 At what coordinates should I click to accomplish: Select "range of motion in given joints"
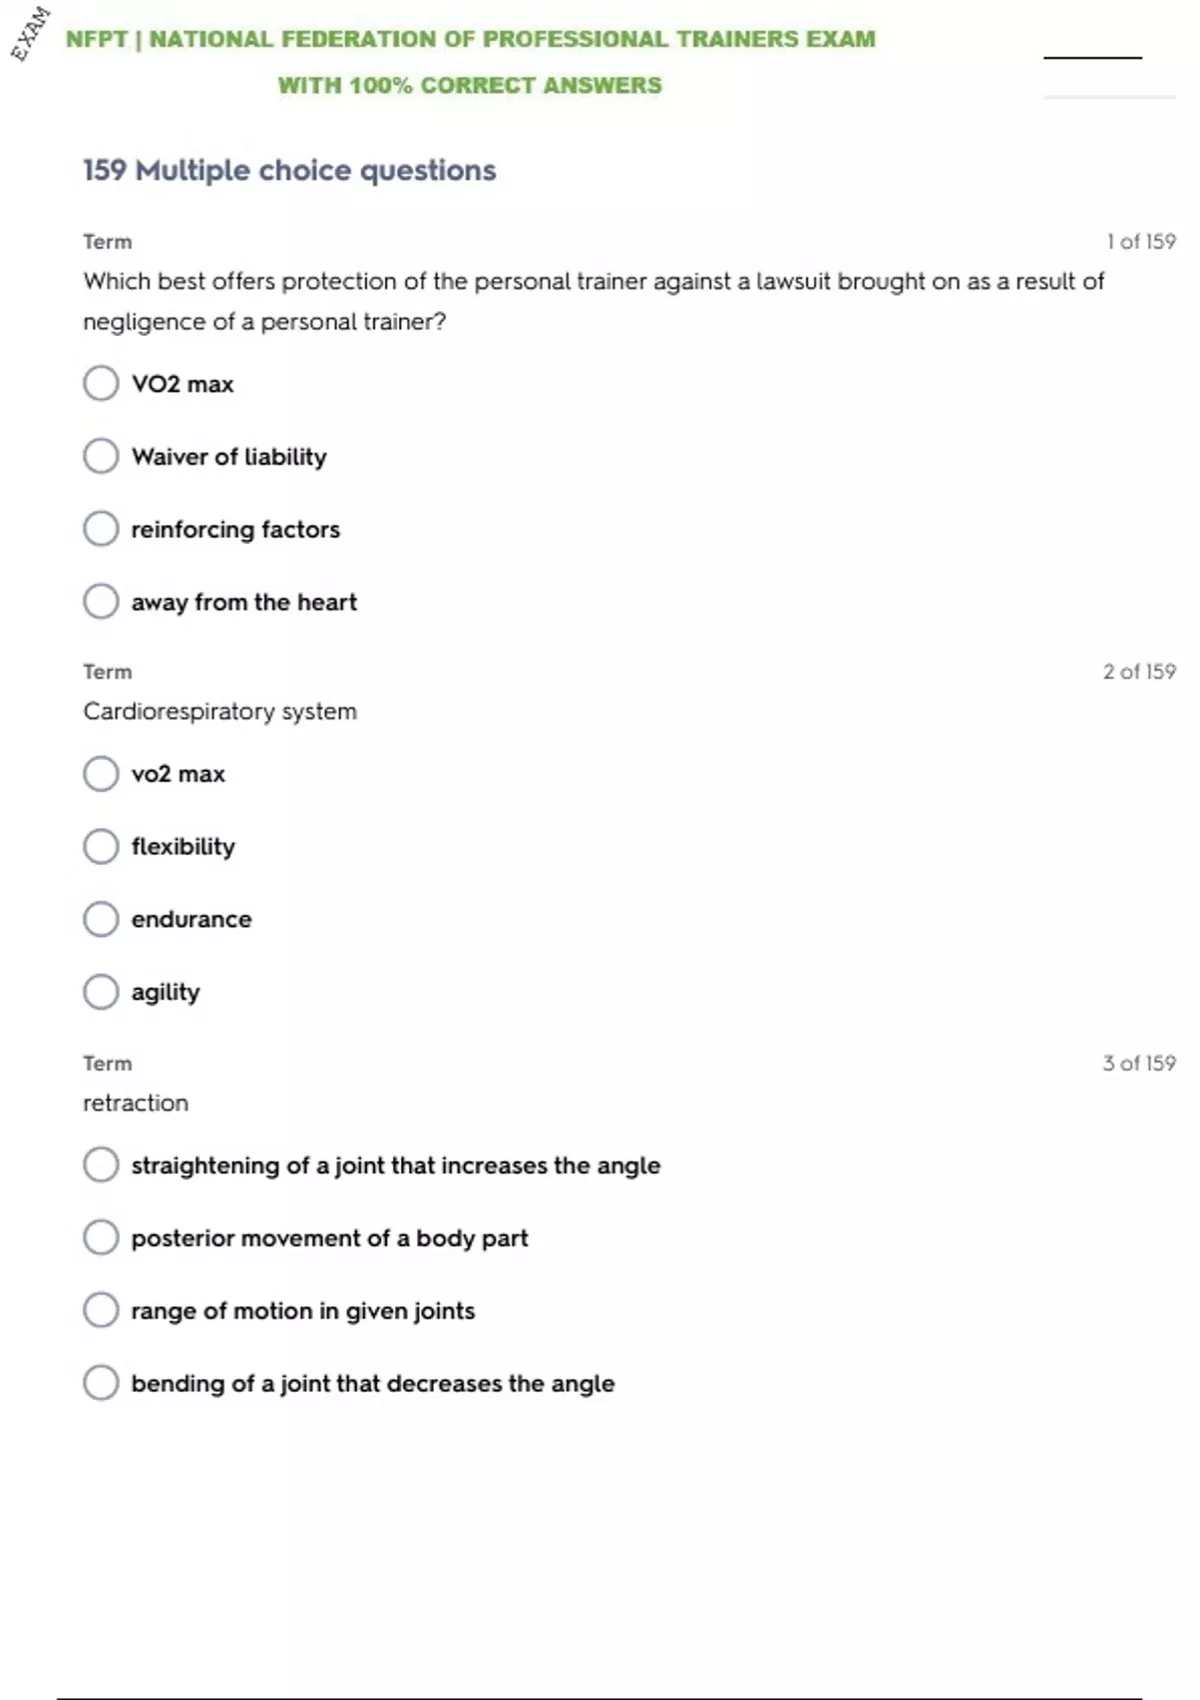click(x=101, y=1310)
